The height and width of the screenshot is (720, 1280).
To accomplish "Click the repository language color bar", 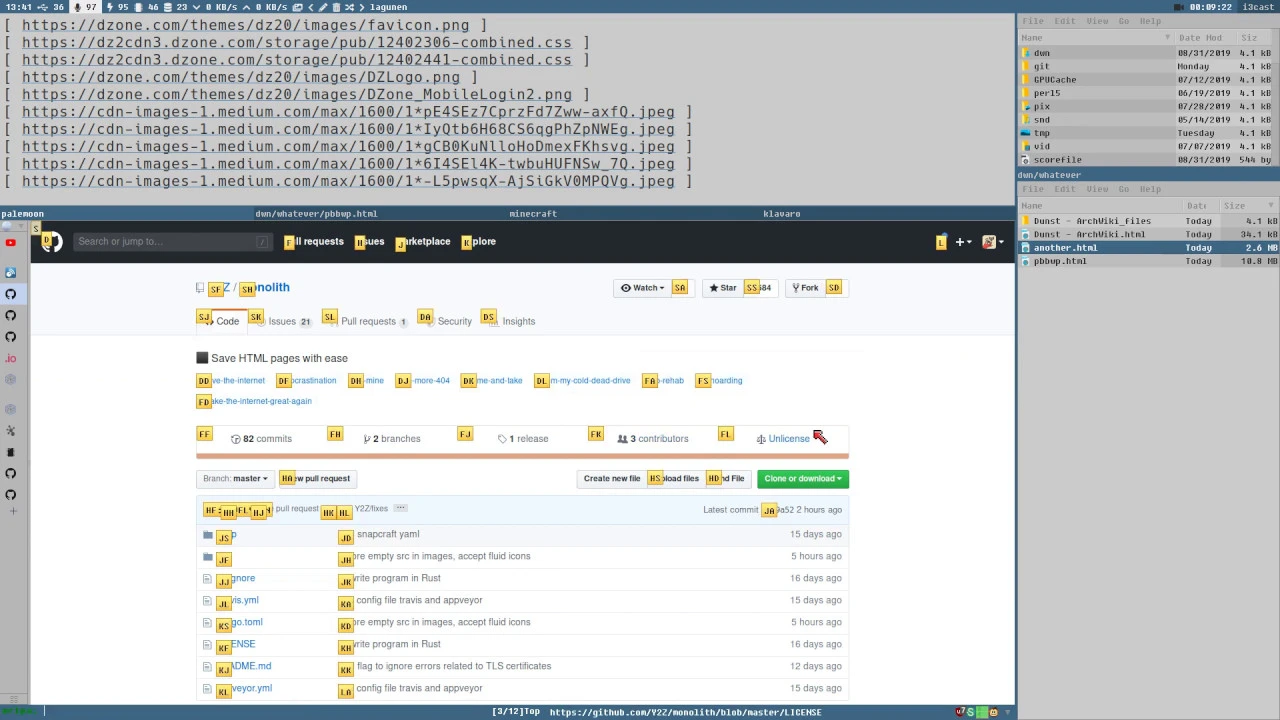I will (x=522, y=456).
